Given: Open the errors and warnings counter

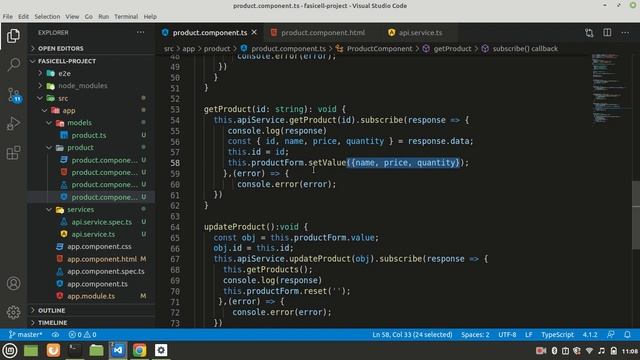Looking at the screenshot, I should (x=82, y=334).
